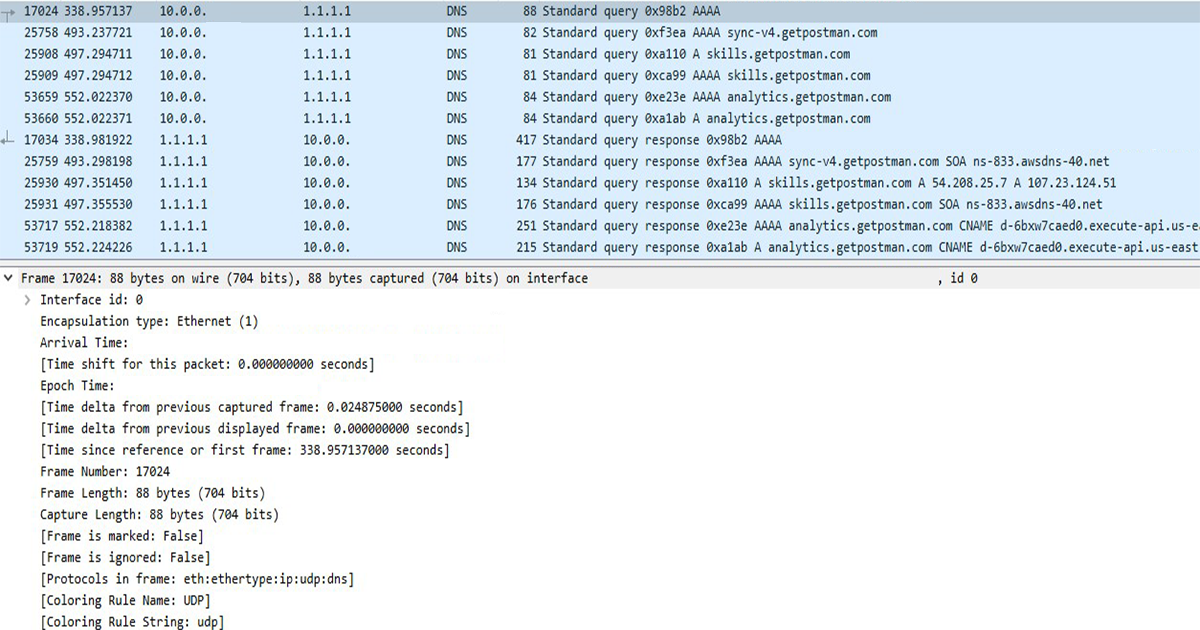Select Frame Length: 88 bytes line
The height and width of the screenshot is (630, 1200).
(x=153, y=494)
